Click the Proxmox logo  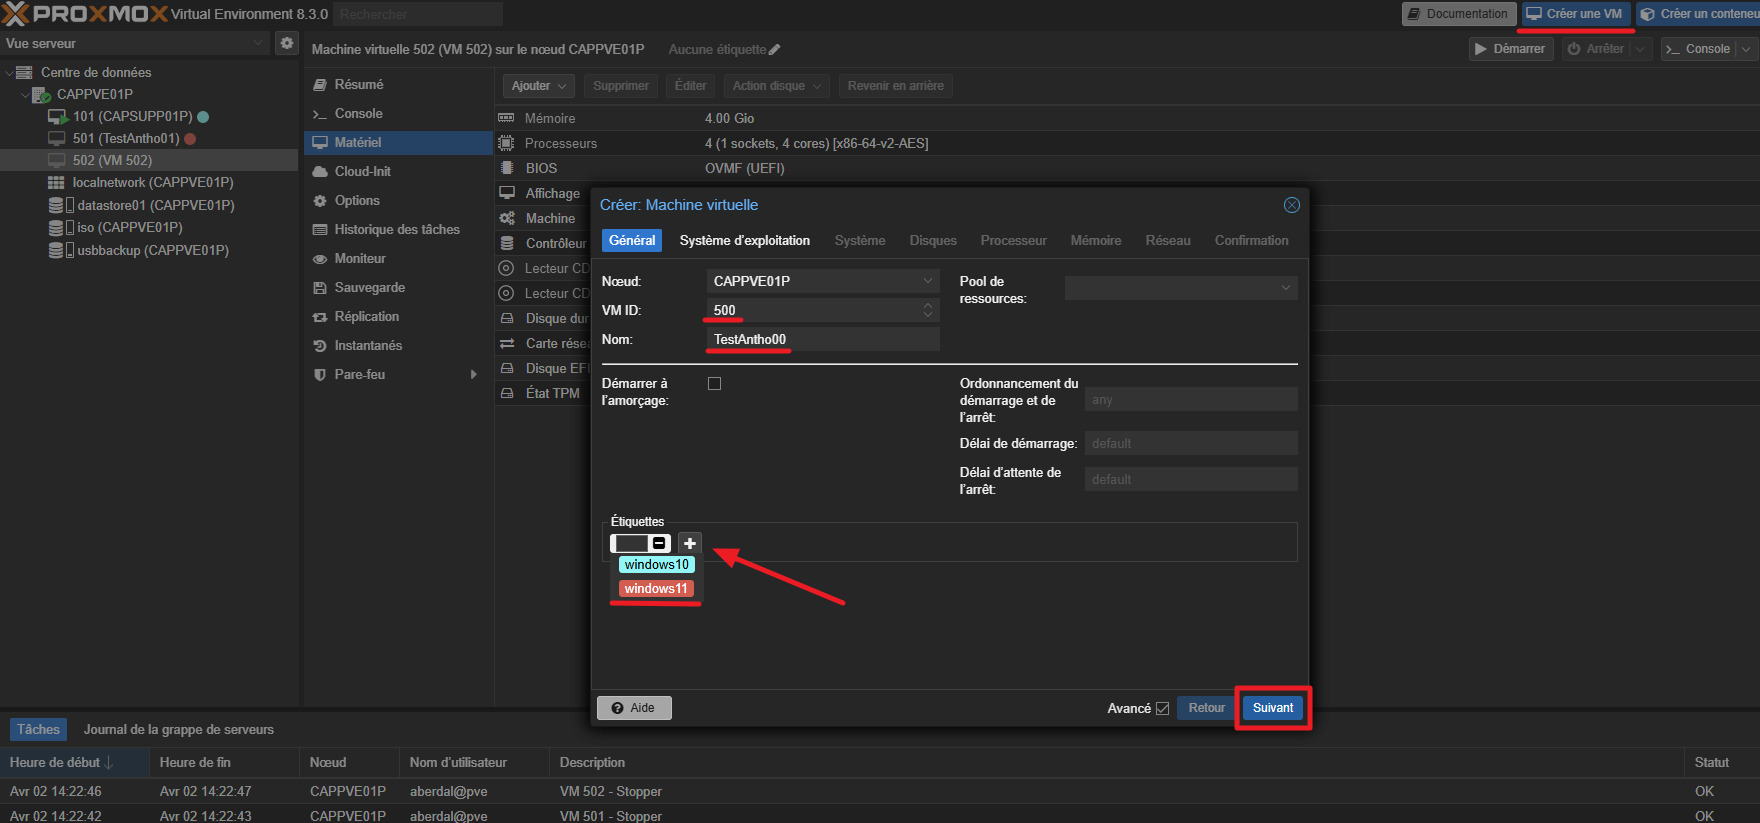[84, 14]
